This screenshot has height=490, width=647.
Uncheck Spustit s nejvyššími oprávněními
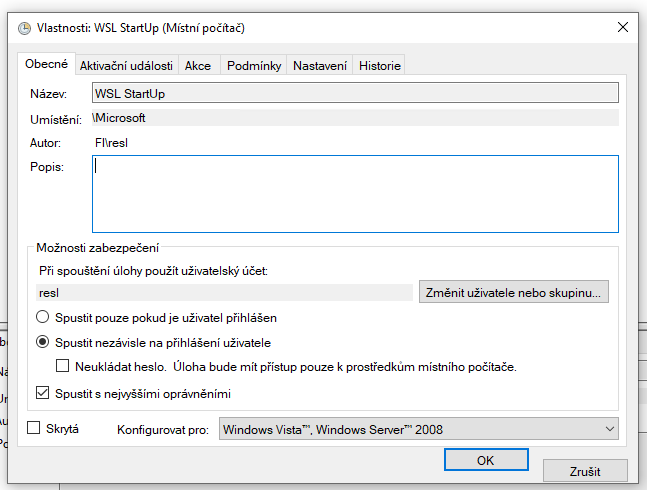click(x=43, y=393)
